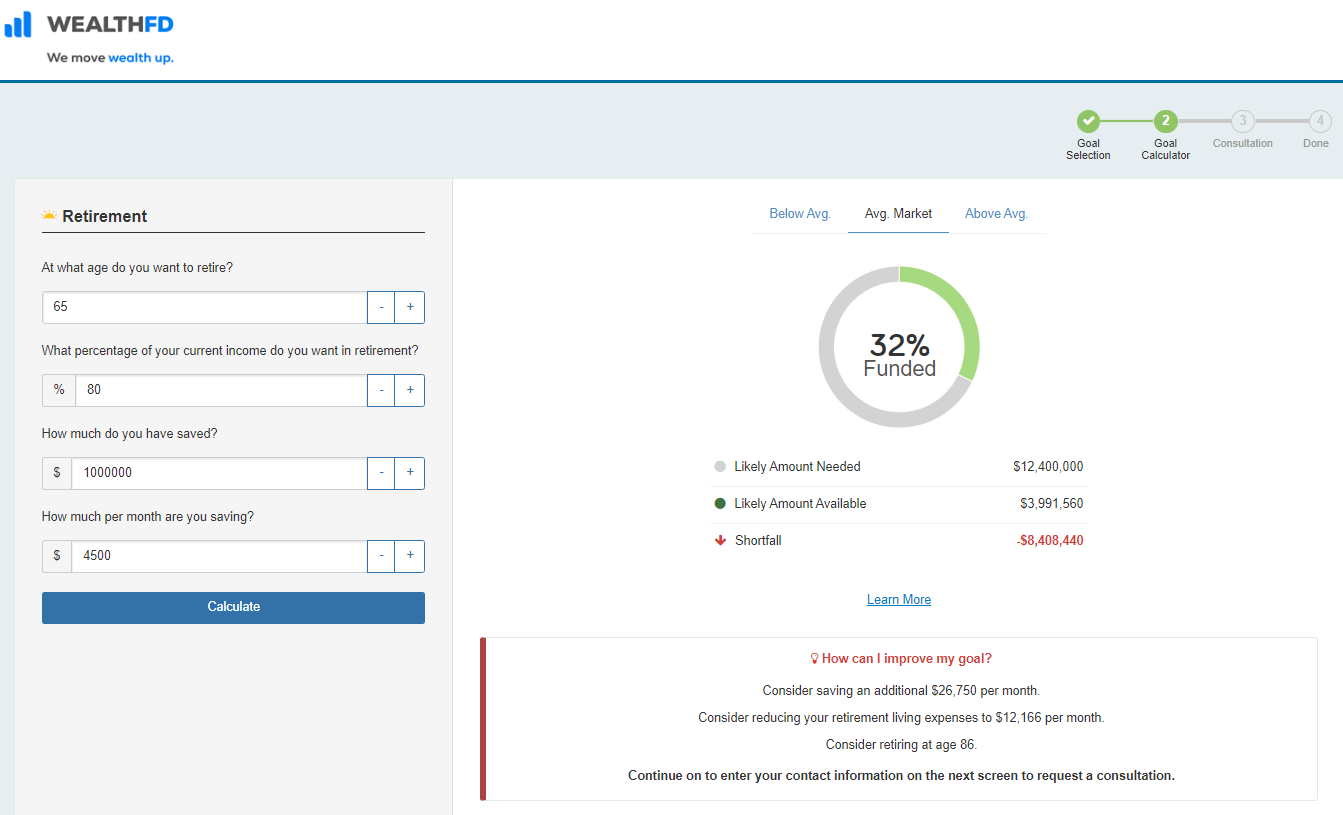Click the Done step 4 circle
The image size is (1343, 815).
(1319, 121)
